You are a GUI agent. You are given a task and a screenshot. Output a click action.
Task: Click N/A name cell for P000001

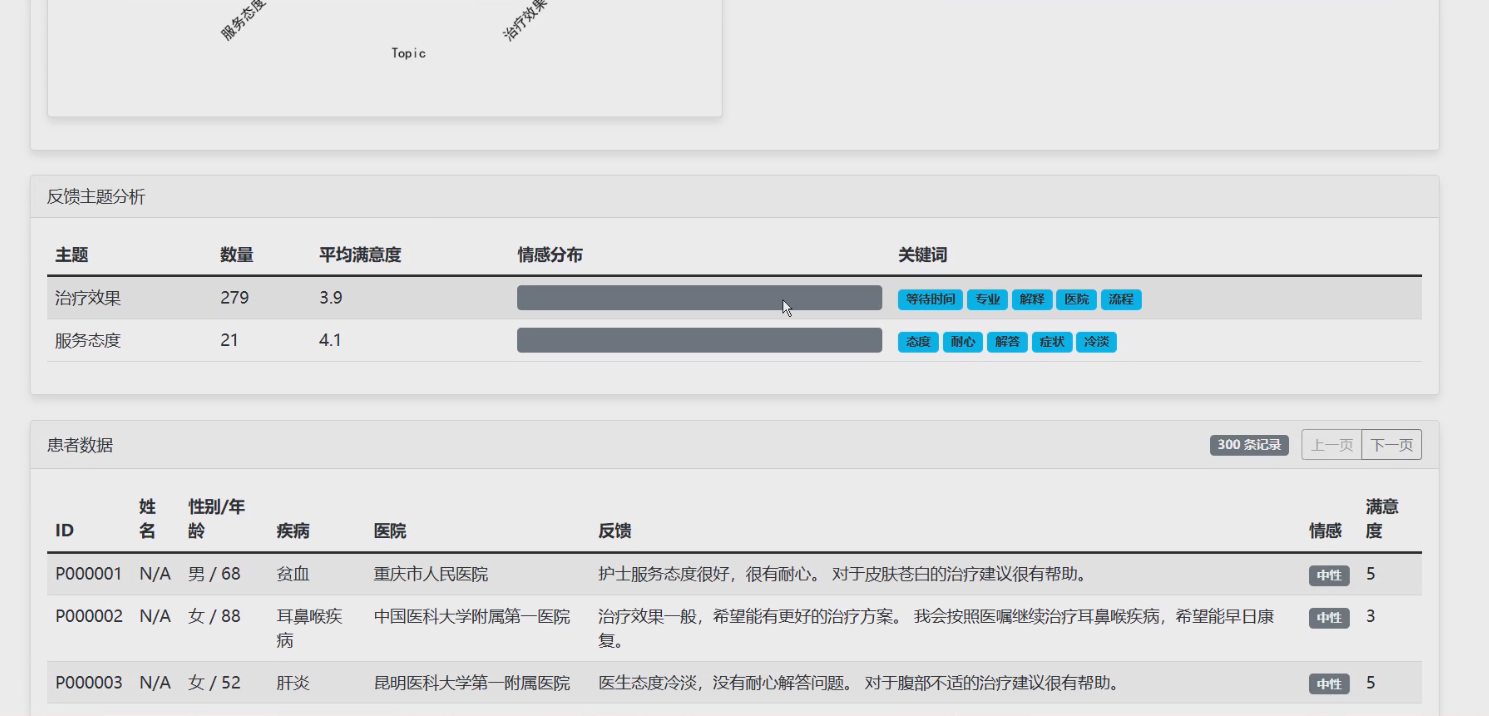pos(154,575)
